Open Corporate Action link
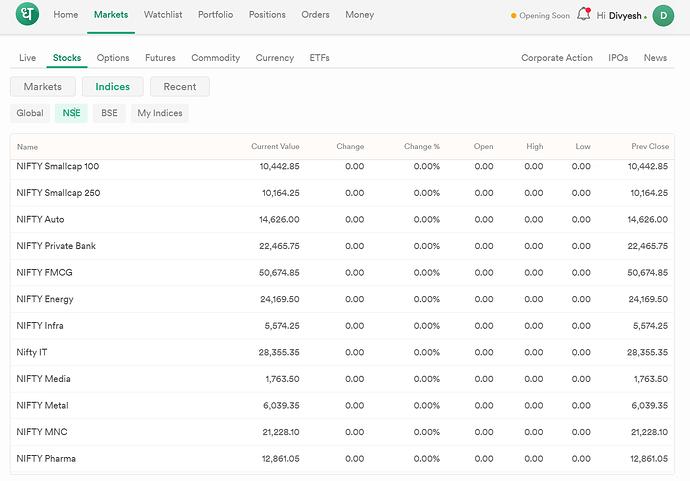 557,58
